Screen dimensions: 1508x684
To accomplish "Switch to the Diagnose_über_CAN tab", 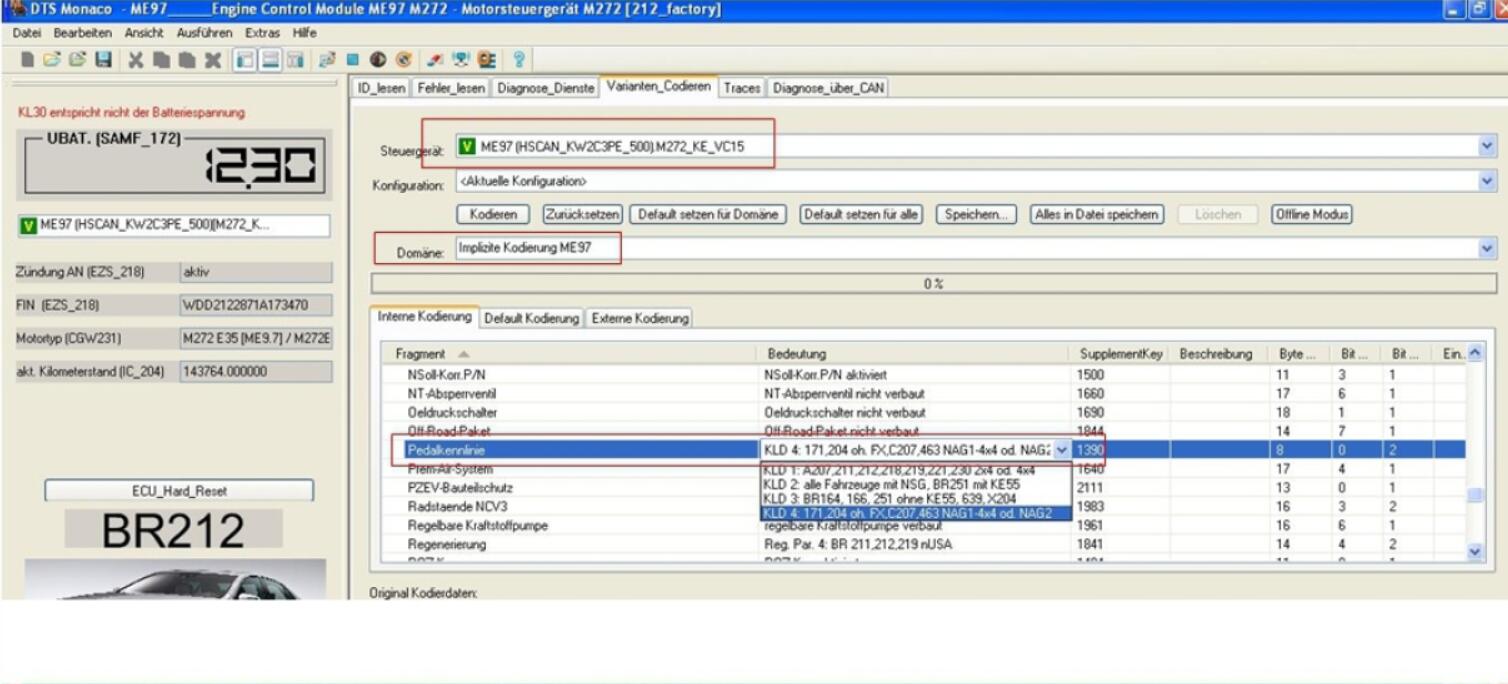I will 828,88.
